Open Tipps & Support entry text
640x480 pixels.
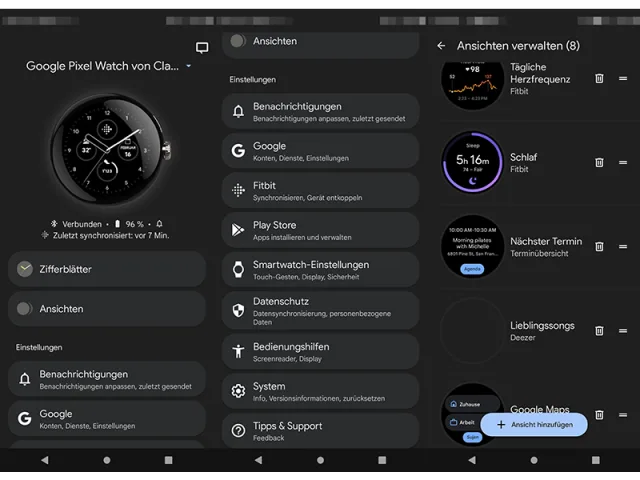click(287, 431)
